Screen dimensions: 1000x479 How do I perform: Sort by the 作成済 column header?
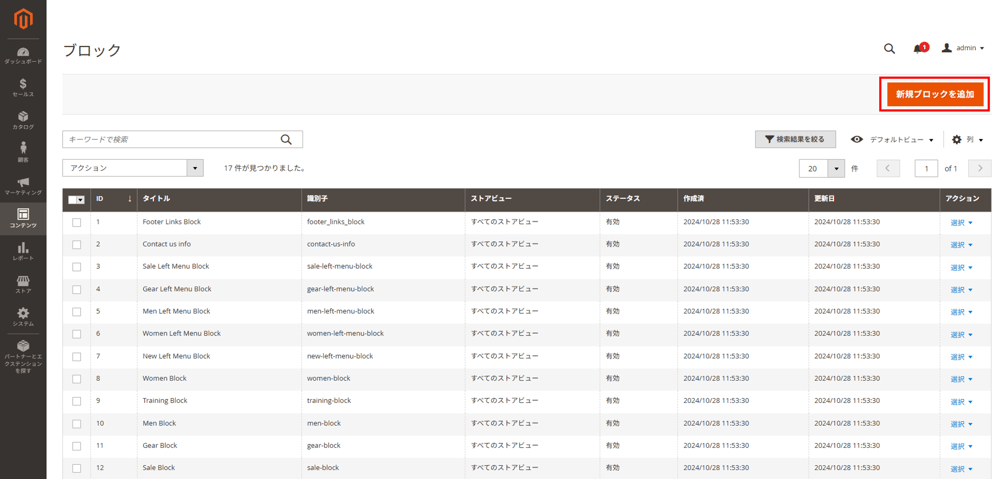click(x=742, y=199)
